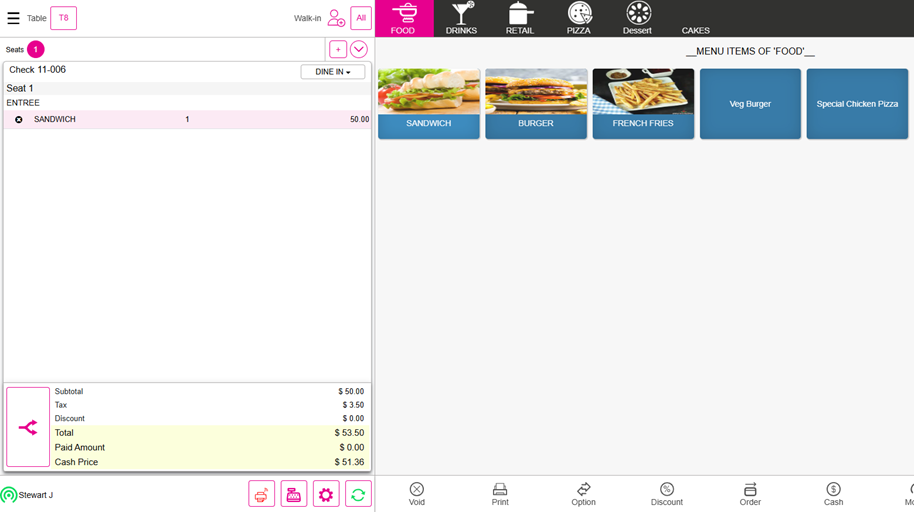Expand the seats chevron down circle

tap(359, 49)
